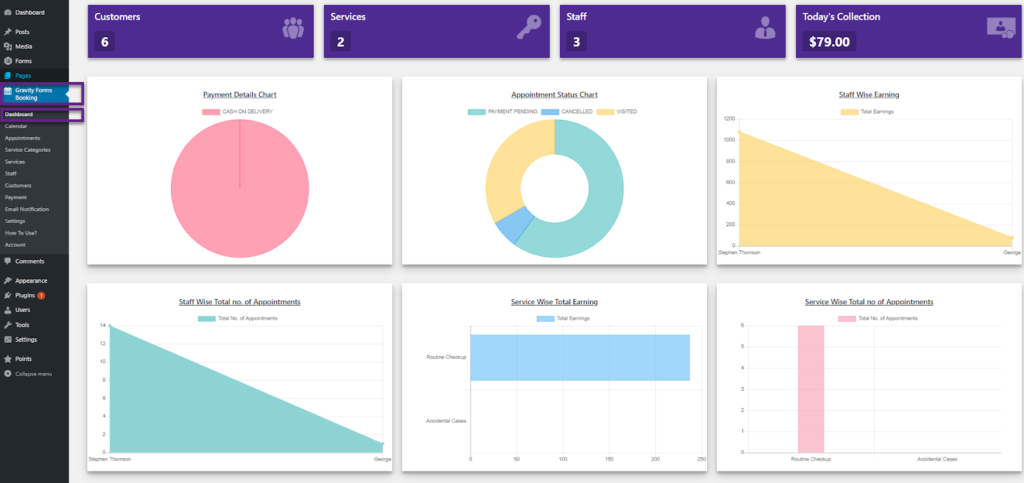Click the Plugins icon in admin menu

coord(8,296)
